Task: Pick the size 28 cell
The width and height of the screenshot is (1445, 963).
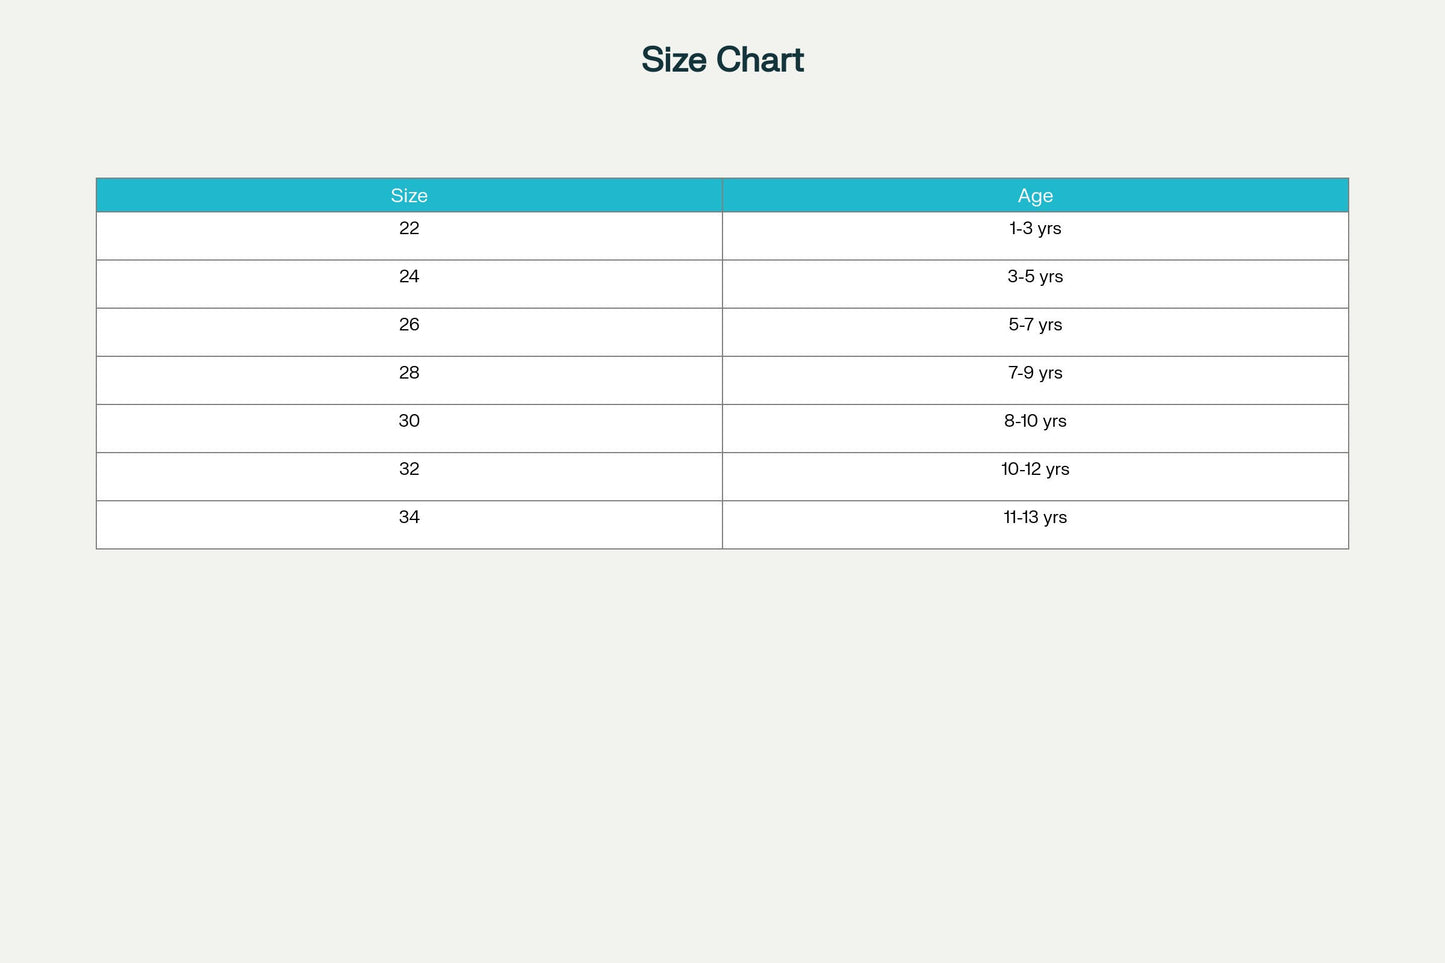Action: [409, 373]
